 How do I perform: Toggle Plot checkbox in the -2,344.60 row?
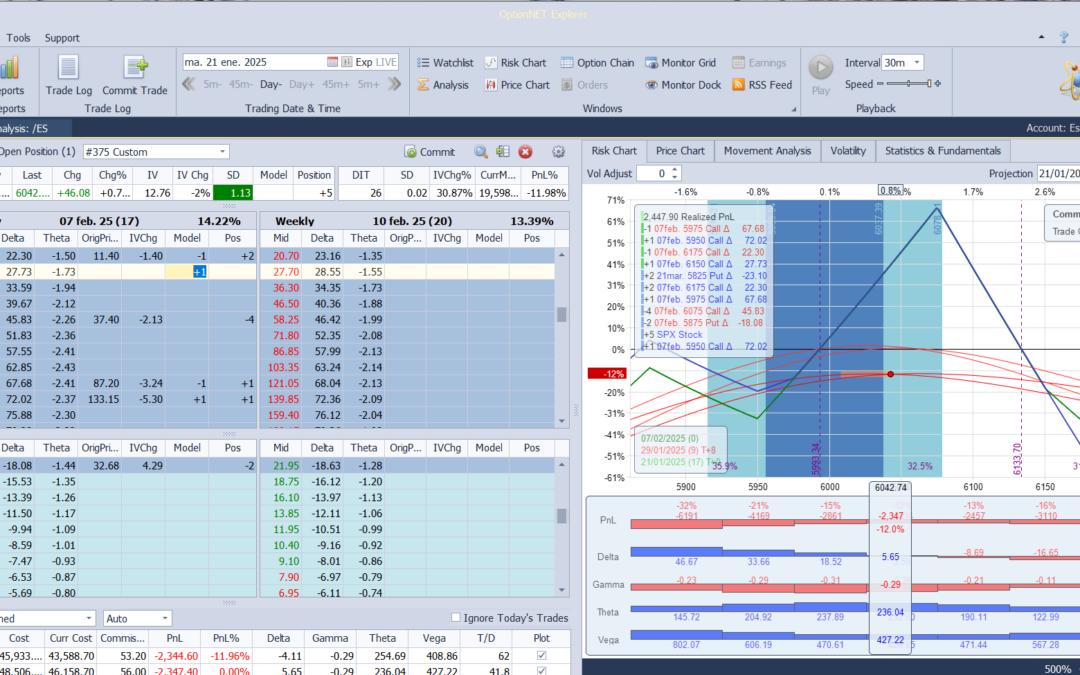pyautogui.click(x=541, y=656)
